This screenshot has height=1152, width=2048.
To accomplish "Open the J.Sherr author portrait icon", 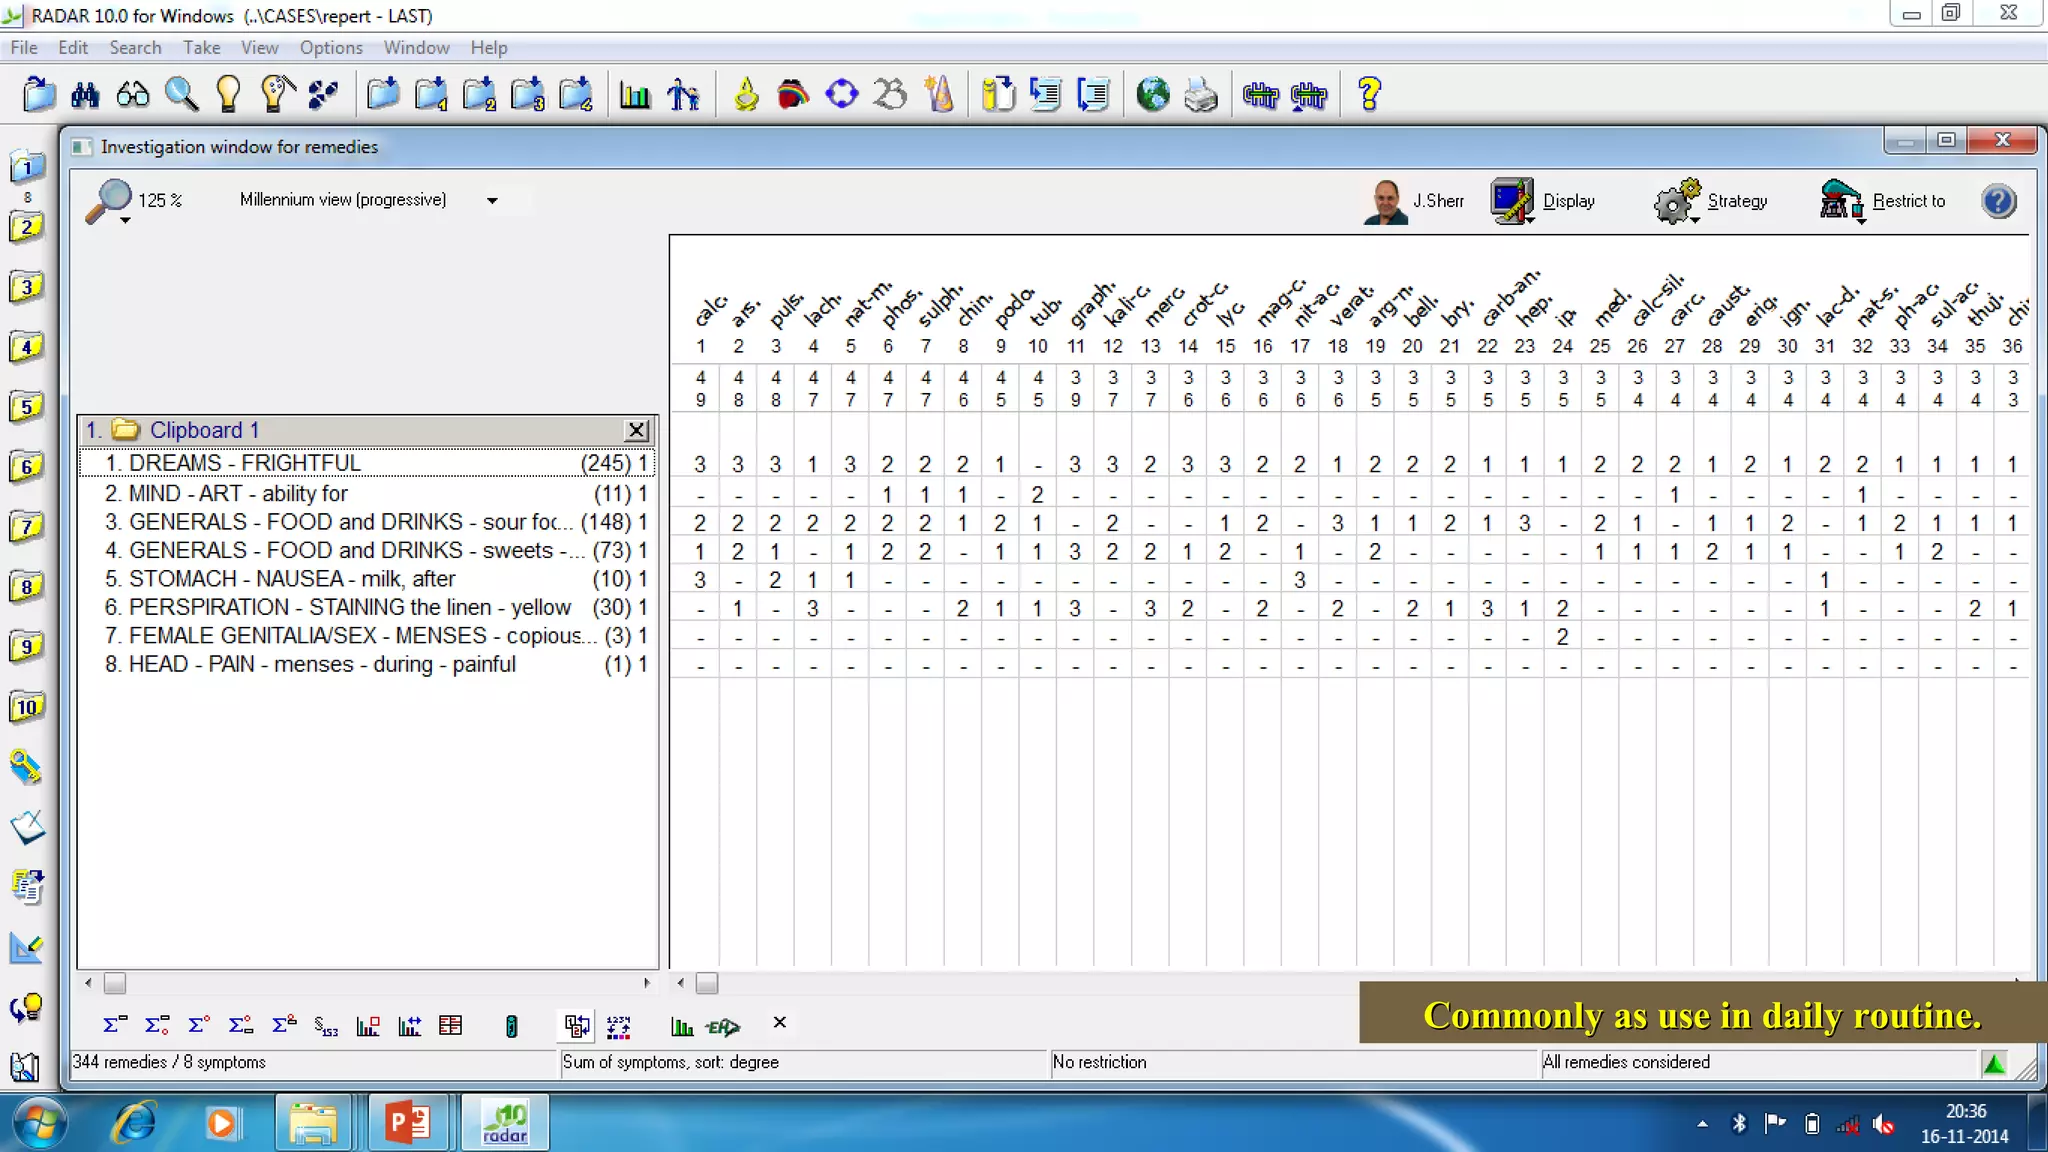I will point(1385,201).
